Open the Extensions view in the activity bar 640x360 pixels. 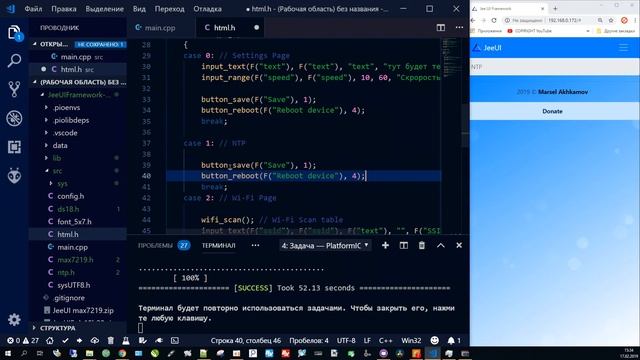14,147
